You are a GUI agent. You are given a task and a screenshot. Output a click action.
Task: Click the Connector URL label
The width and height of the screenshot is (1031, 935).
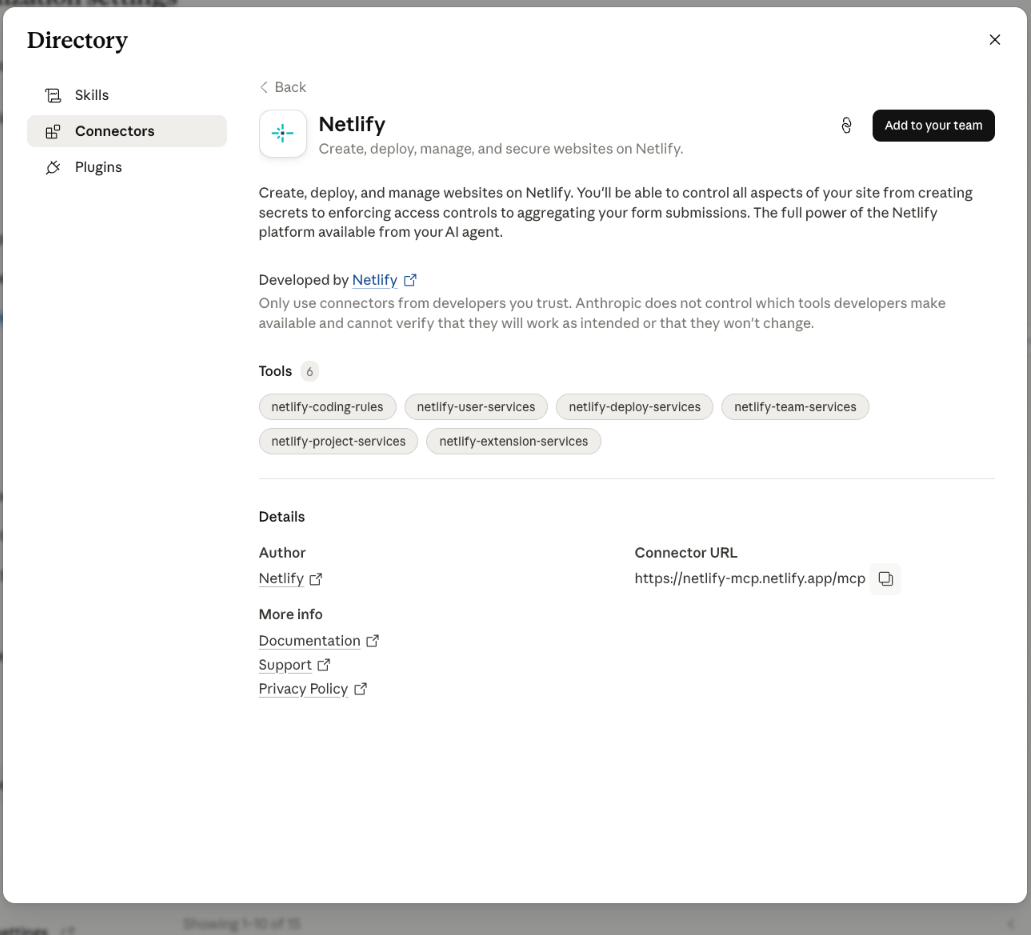click(686, 553)
